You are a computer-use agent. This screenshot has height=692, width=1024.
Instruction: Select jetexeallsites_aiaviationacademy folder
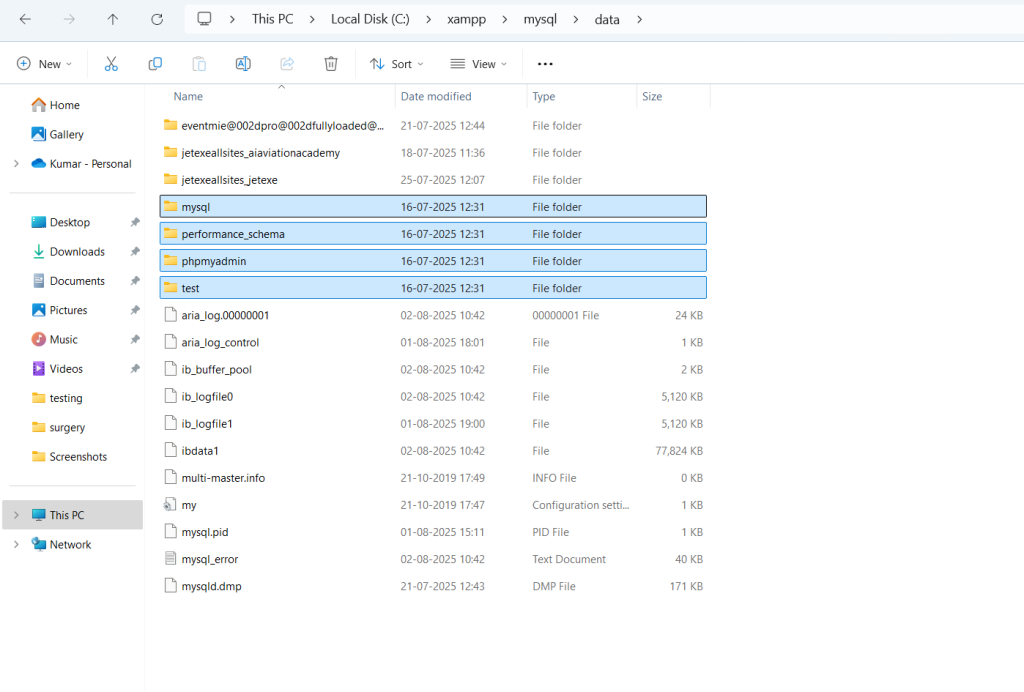coord(433,153)
